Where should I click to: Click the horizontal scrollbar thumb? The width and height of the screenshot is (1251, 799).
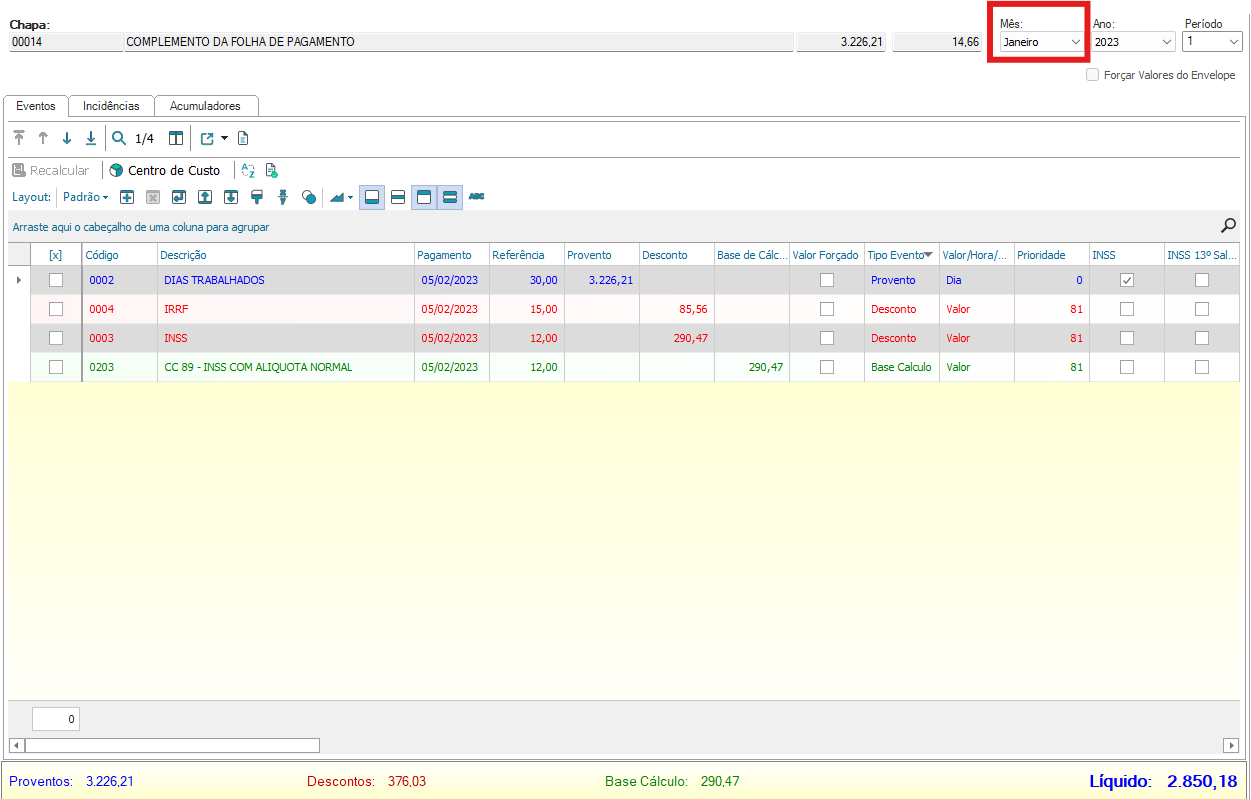pos(172,745)
